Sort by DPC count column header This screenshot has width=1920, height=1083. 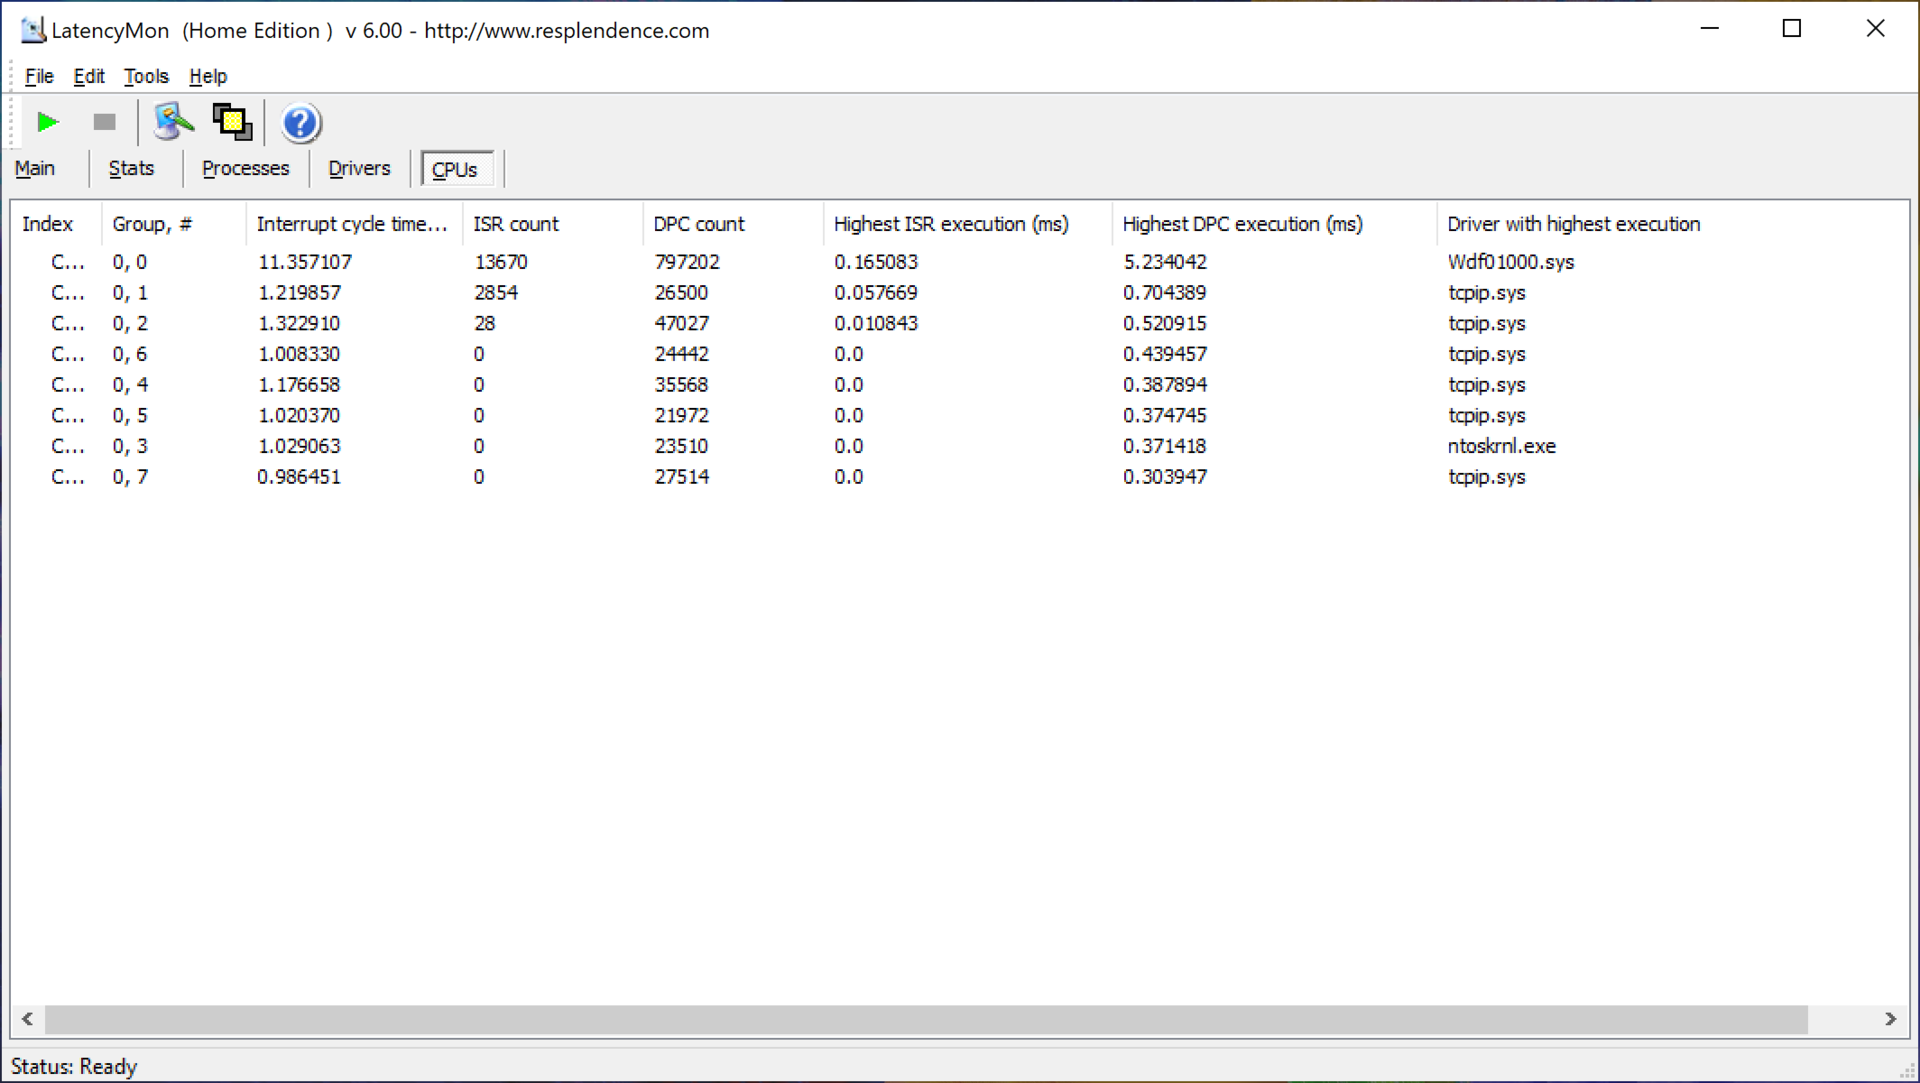(x=698, y=224)
